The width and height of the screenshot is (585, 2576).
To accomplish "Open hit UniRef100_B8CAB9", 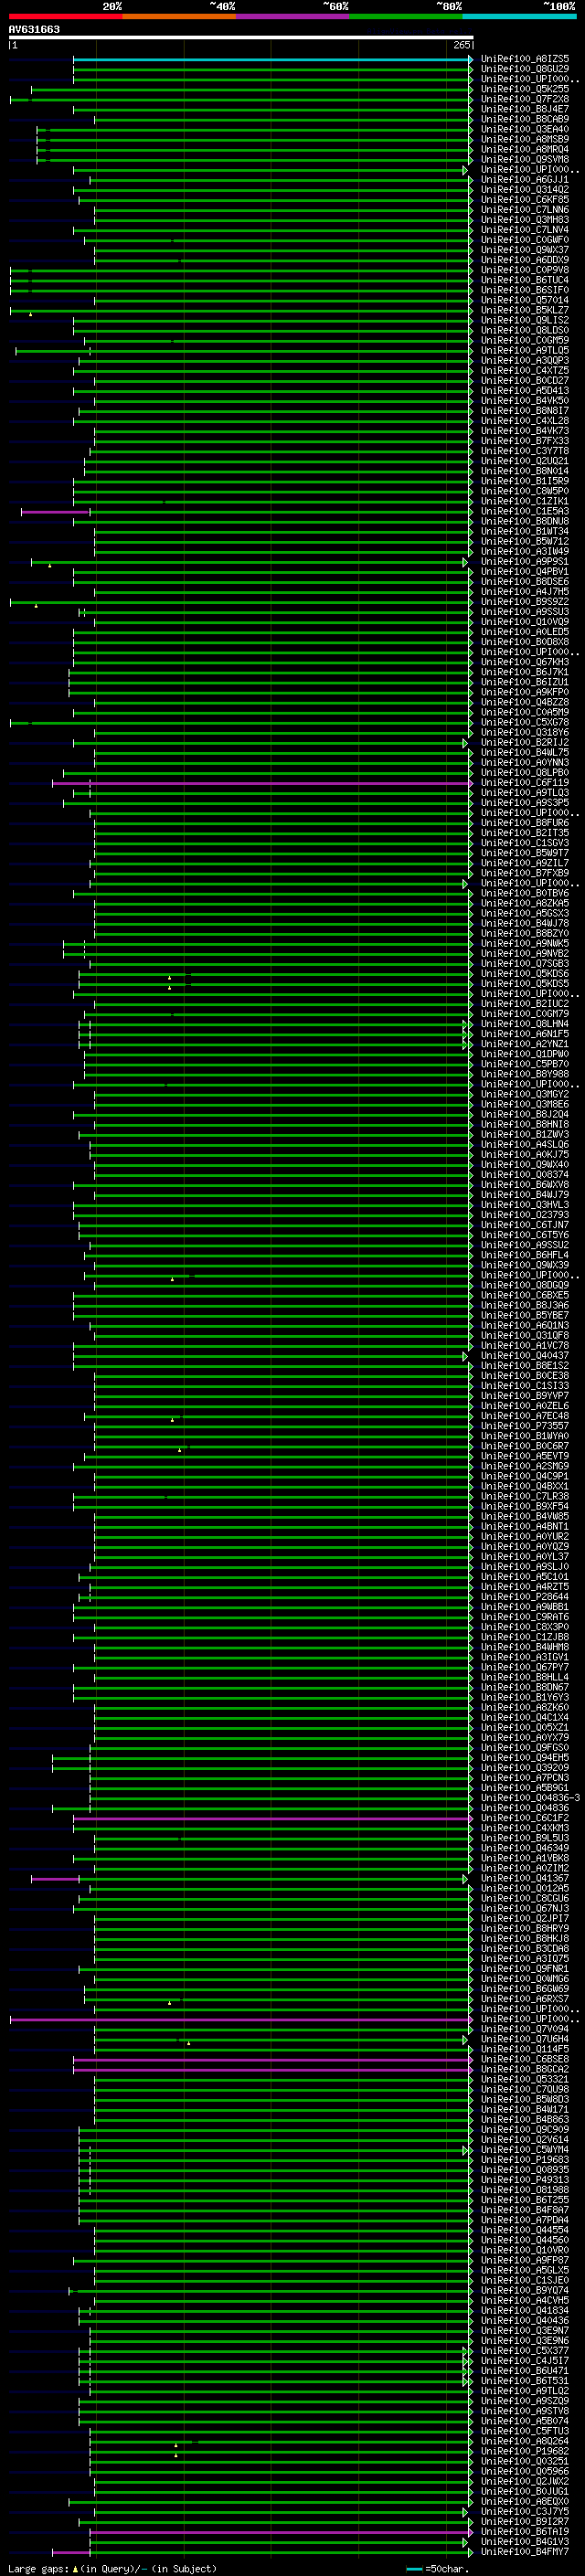I will click(525, 119).
